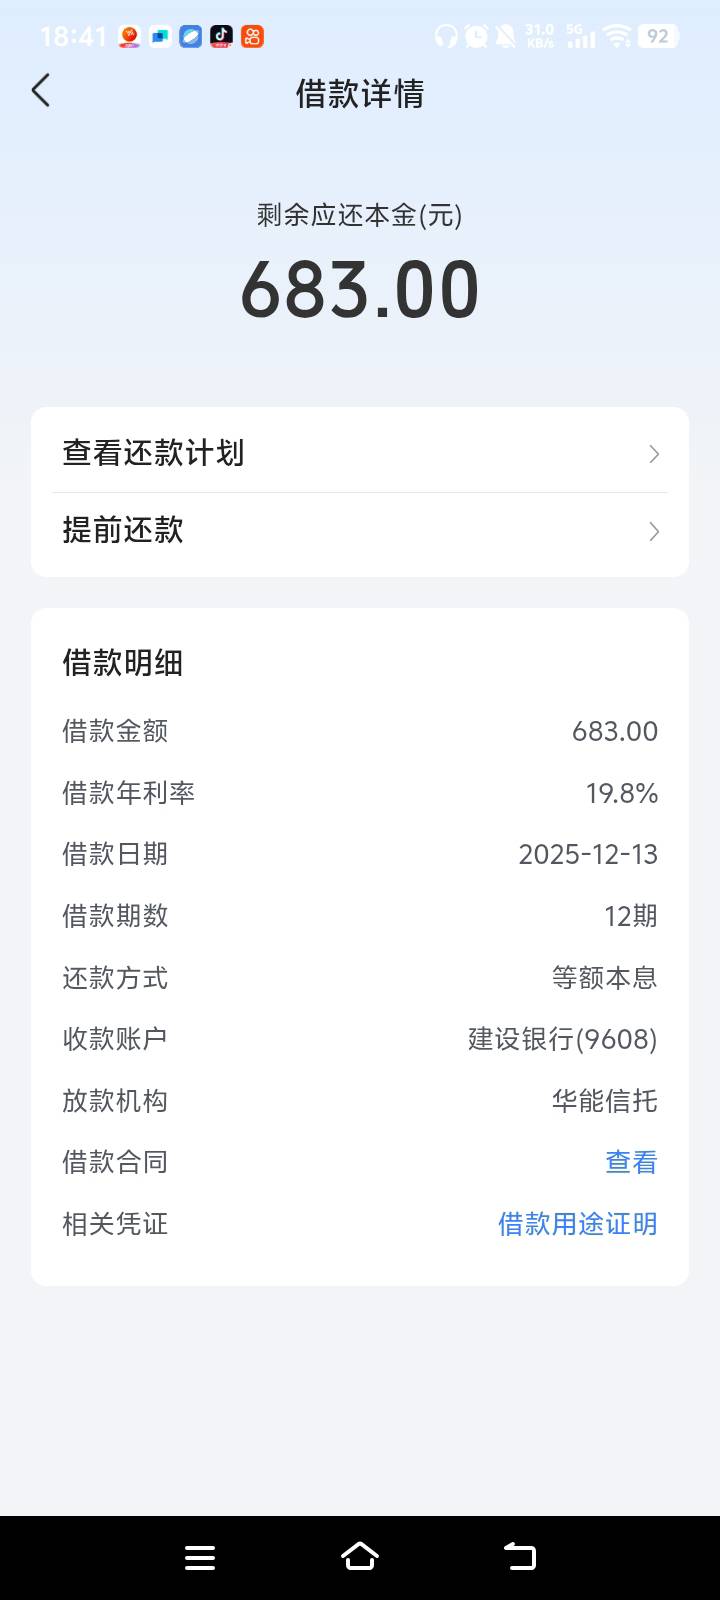The image size is (720, 1600).
Task: Tap the status bar clock 18:41
Action: tap(73, 37)
